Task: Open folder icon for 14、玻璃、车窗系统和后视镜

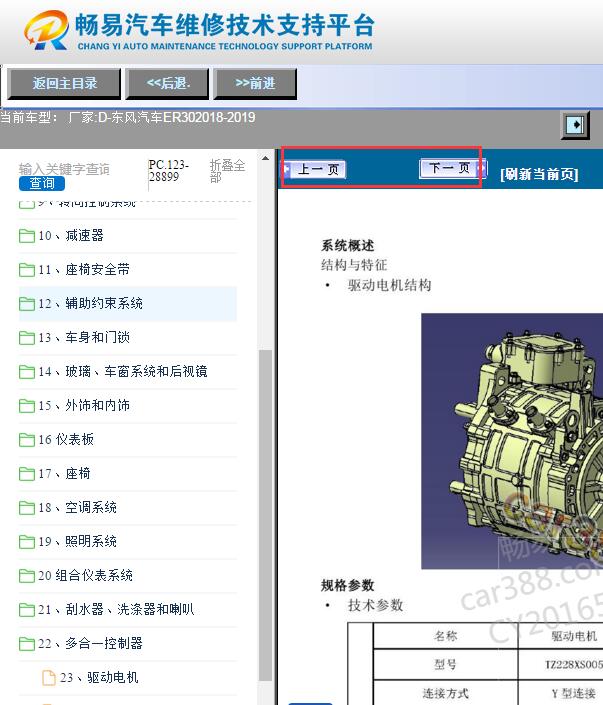Action: pyautogui.click(x=27, y=372)
